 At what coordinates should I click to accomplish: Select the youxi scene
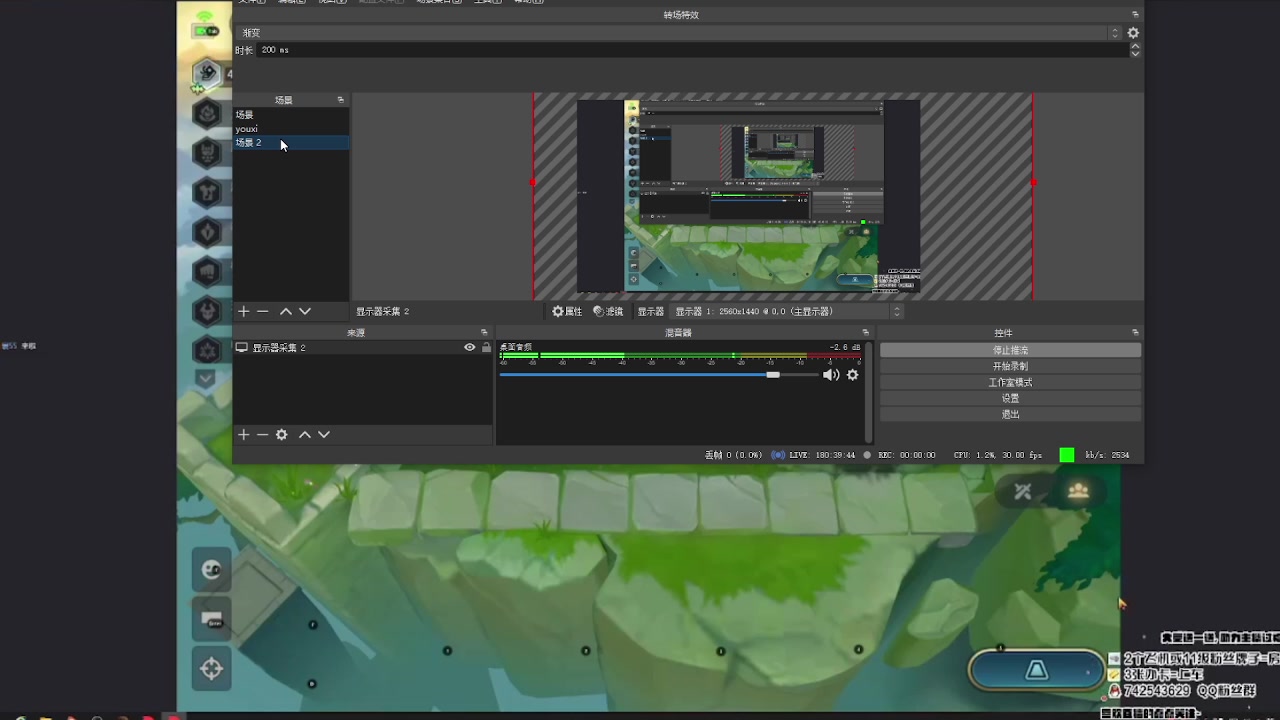click(x=291, y=129)
